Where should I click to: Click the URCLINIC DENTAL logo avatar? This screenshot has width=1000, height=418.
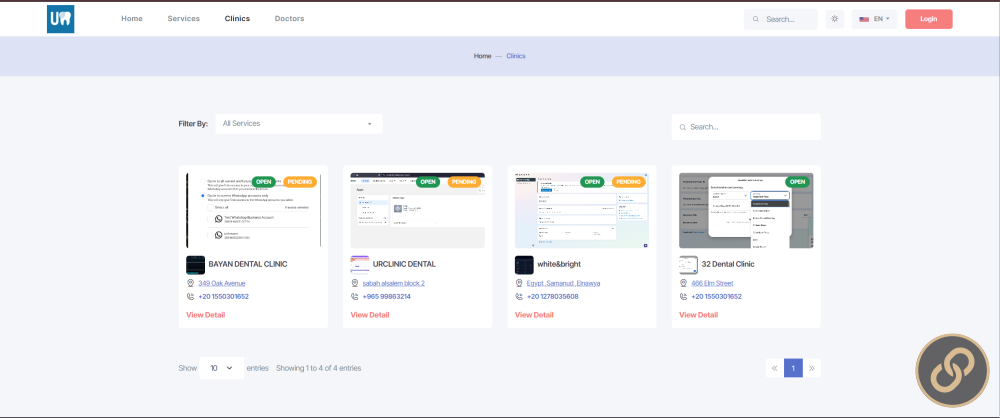[x=360, y=265]
